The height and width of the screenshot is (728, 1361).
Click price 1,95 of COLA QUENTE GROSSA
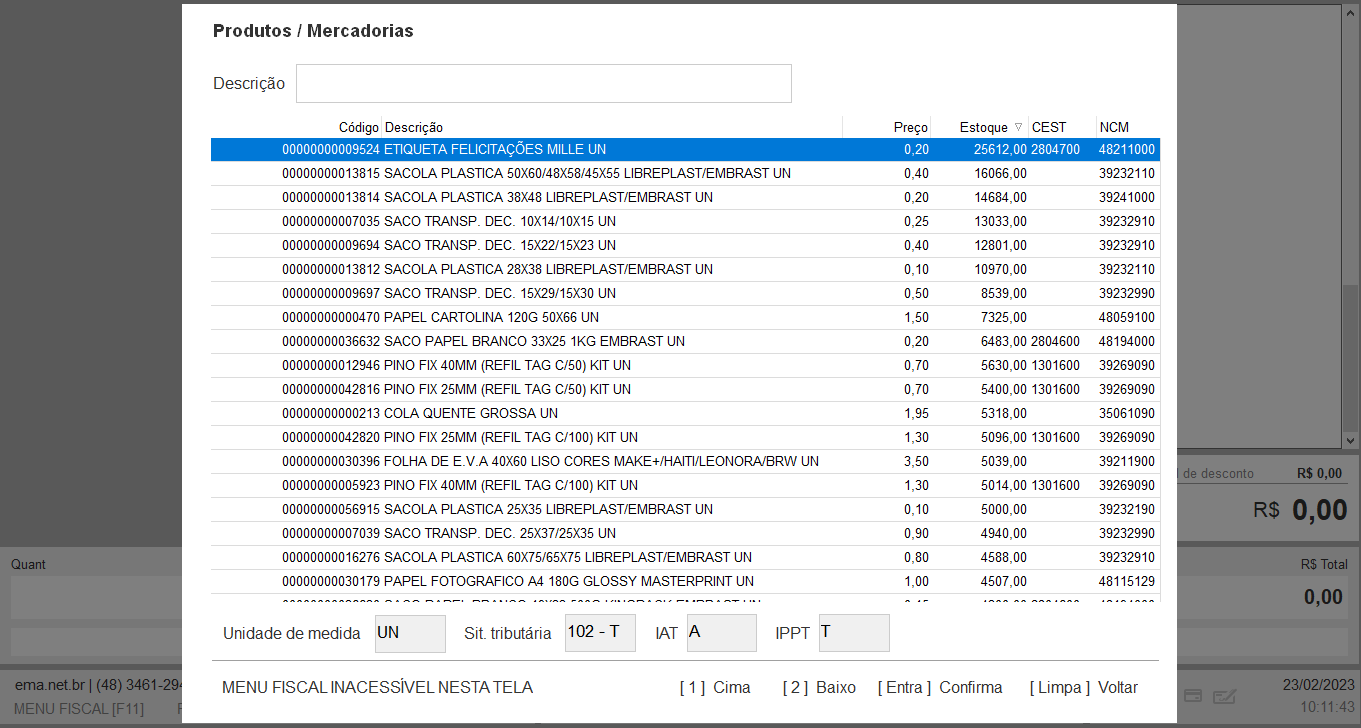coord(916,413)
